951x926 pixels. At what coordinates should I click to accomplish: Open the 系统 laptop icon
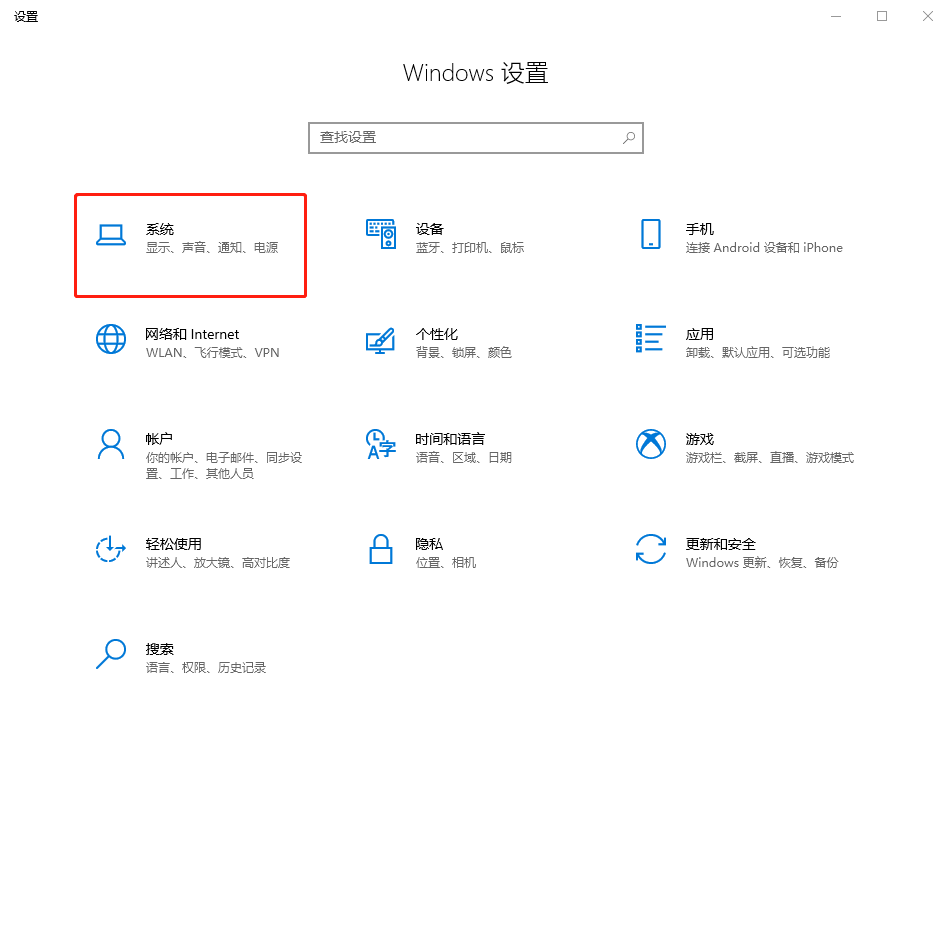[111, 235]
